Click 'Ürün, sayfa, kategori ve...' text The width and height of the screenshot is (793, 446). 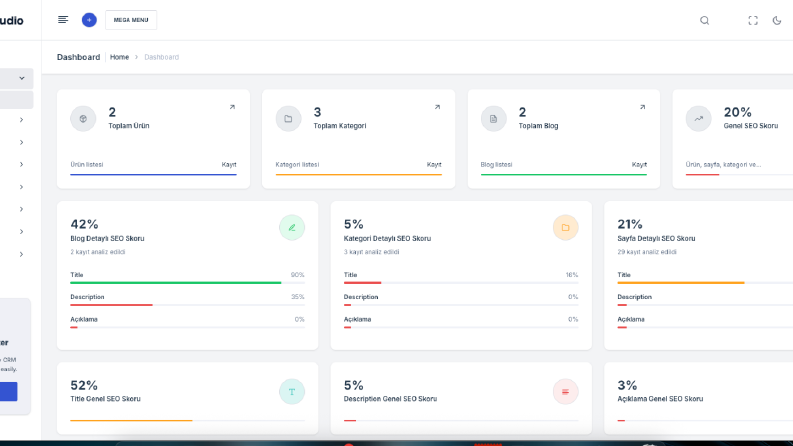(x=723, y=164)
